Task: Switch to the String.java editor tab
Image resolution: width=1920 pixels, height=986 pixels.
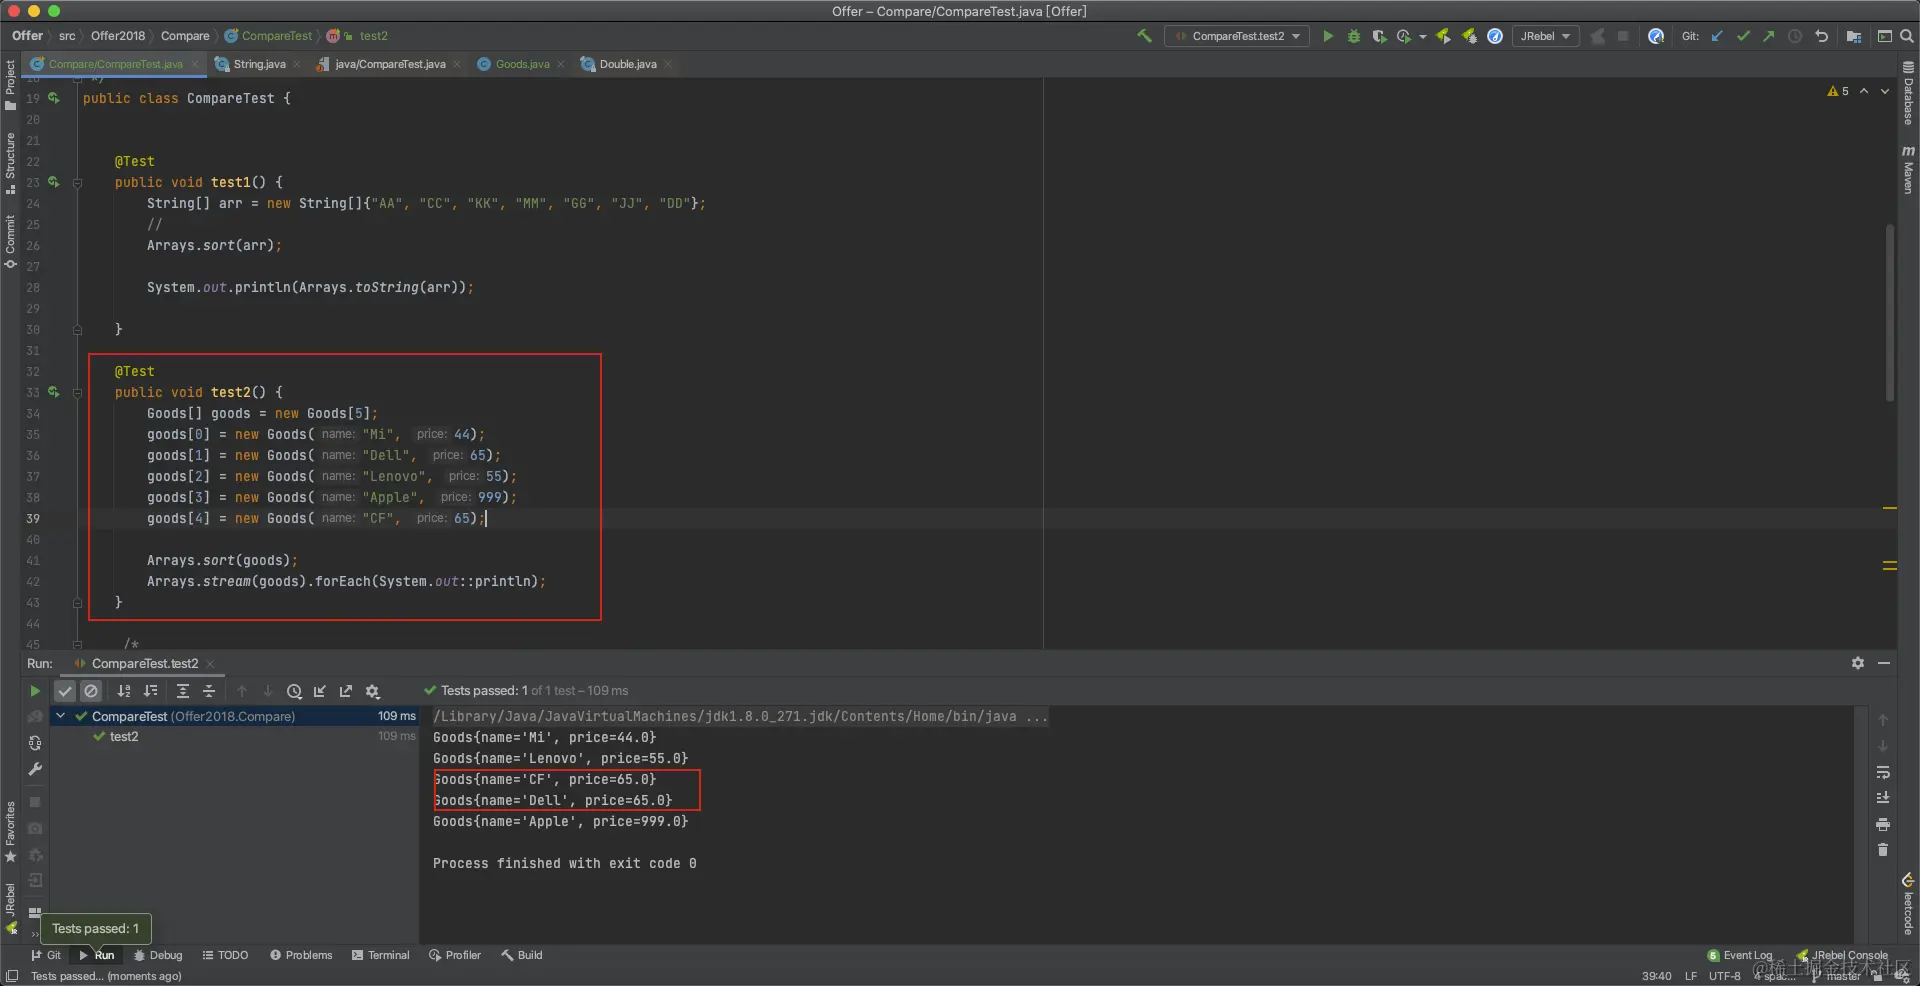Action: [x=258, y=64]
